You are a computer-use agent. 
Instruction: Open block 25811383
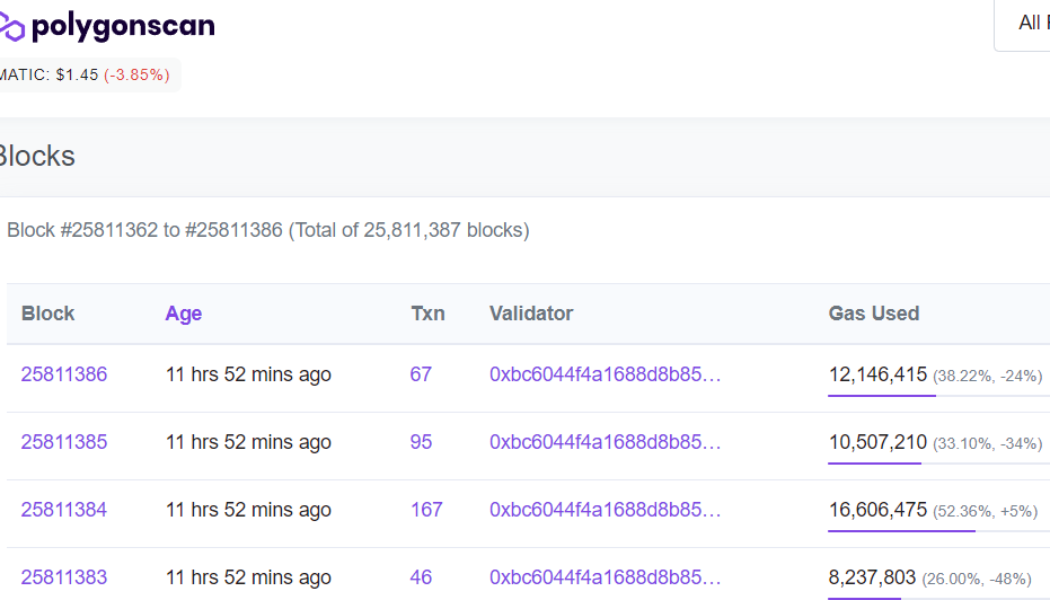pos(64,577)
